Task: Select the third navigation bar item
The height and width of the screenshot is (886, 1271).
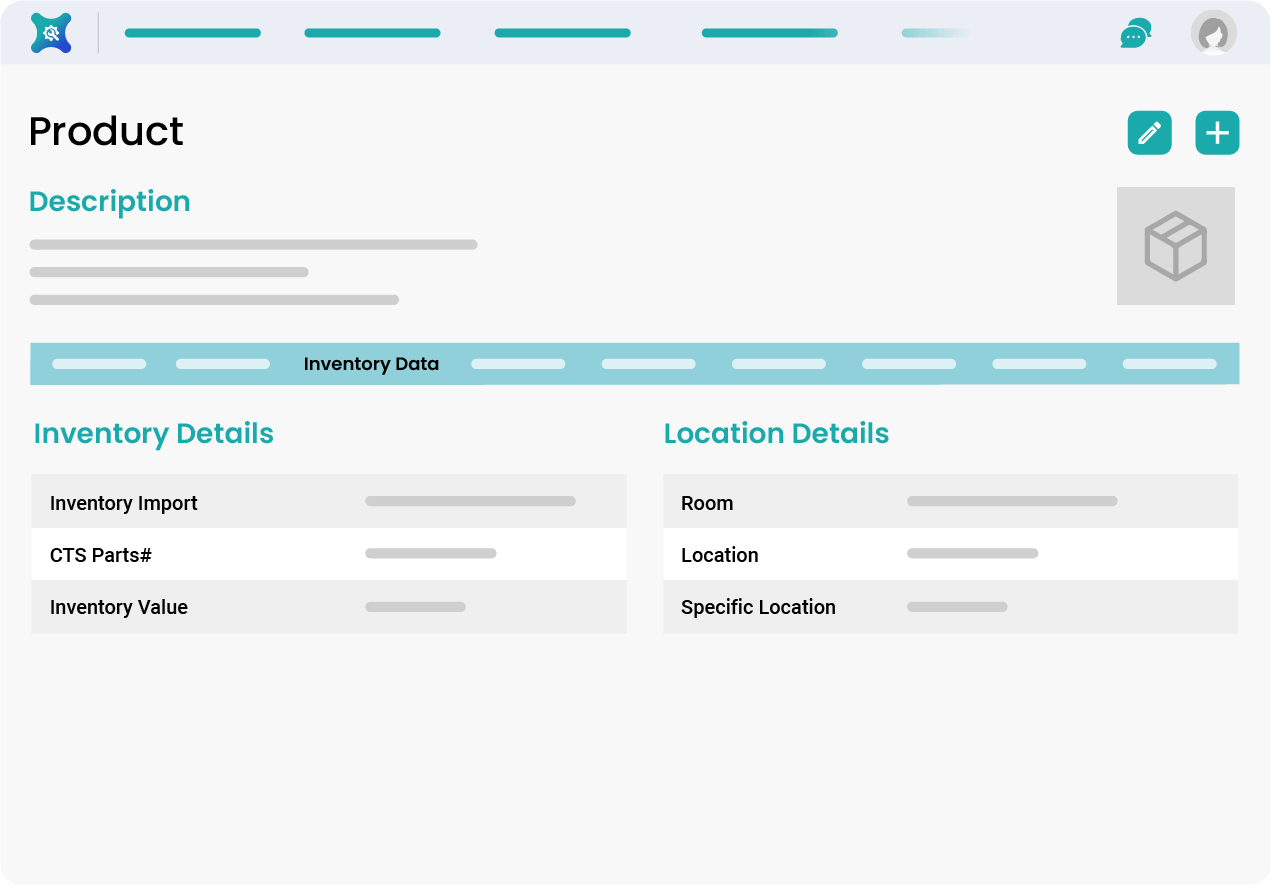Action: [562, 32]
